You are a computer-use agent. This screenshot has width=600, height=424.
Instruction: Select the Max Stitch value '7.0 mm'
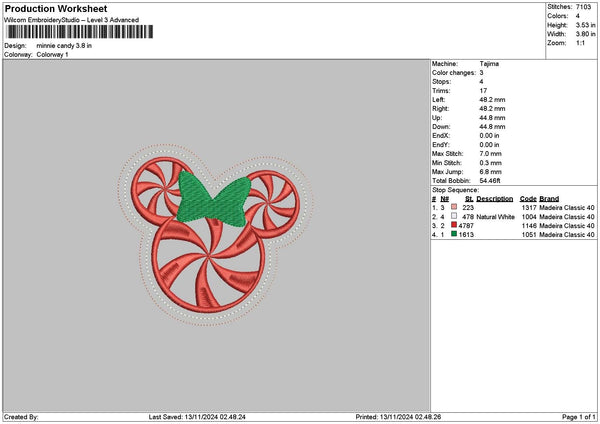[491, 154]
